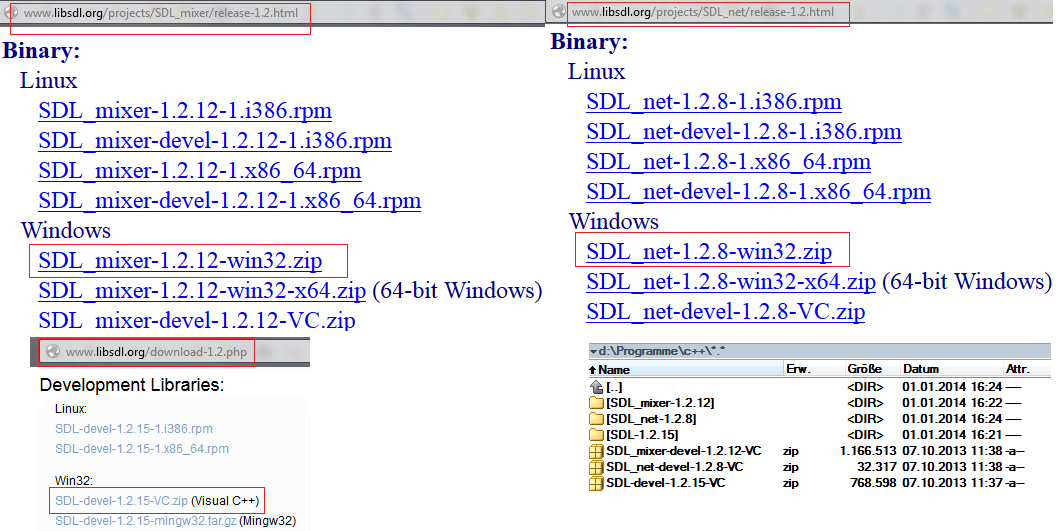Select SDL_mixer-devel-1.2.12-VC zip archive icon

596,451
